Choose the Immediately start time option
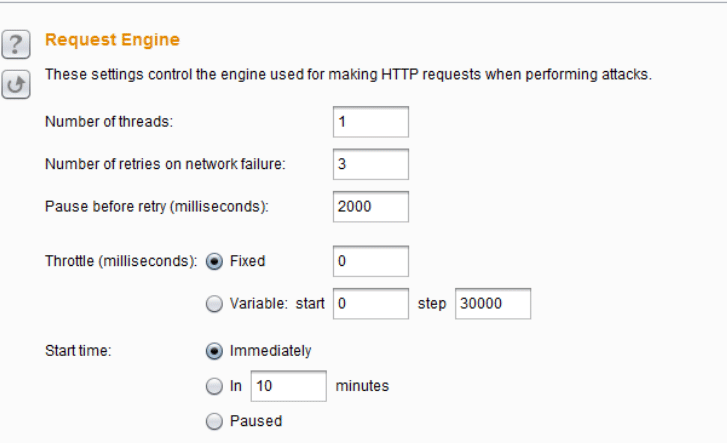Image resolution: width=727 pixels, height=443 pixels. click(x=214, y=351)
